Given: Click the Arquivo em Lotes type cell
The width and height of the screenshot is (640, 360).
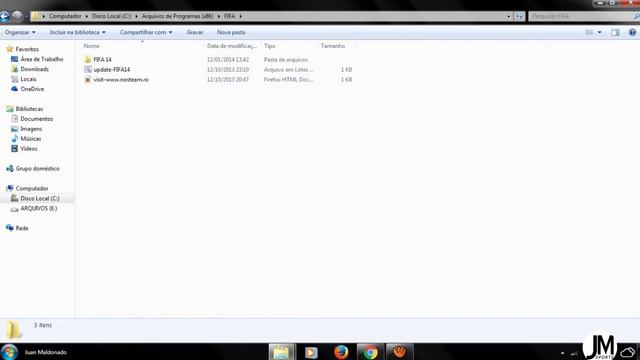Looking at the screenshot, I should [289, 70].
